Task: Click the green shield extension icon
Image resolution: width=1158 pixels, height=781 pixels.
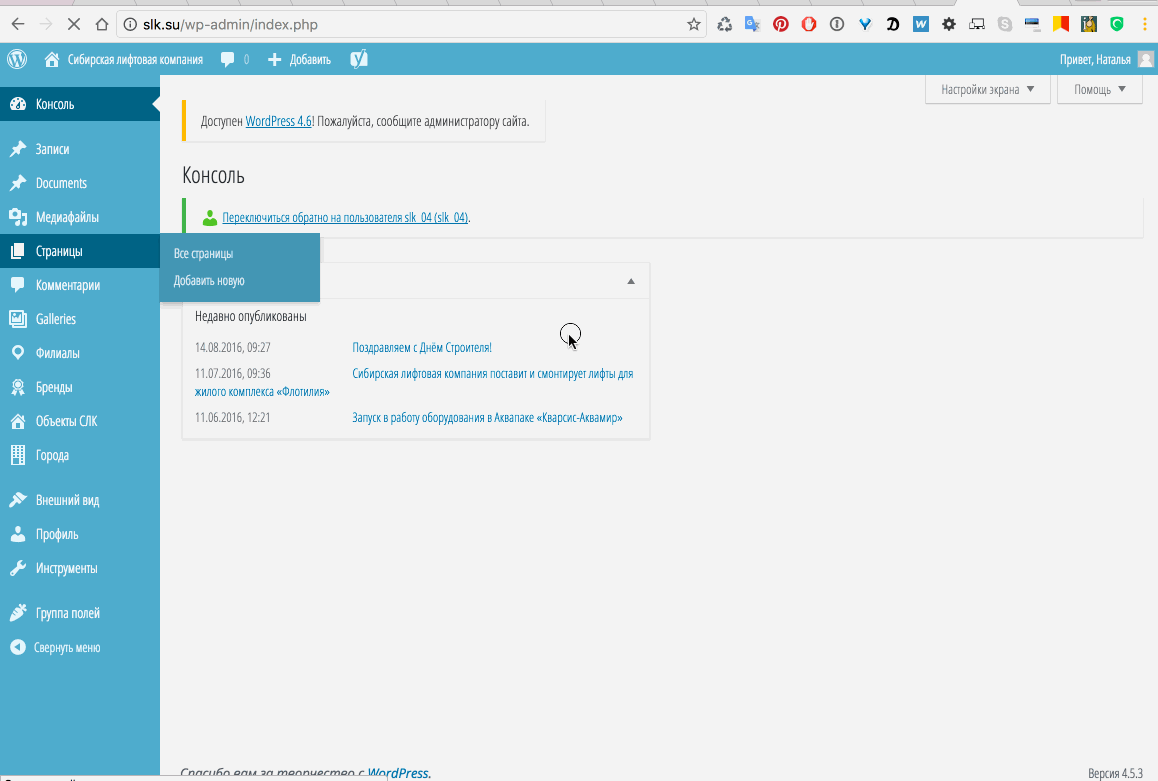Action: click(x=1117, y=24)
